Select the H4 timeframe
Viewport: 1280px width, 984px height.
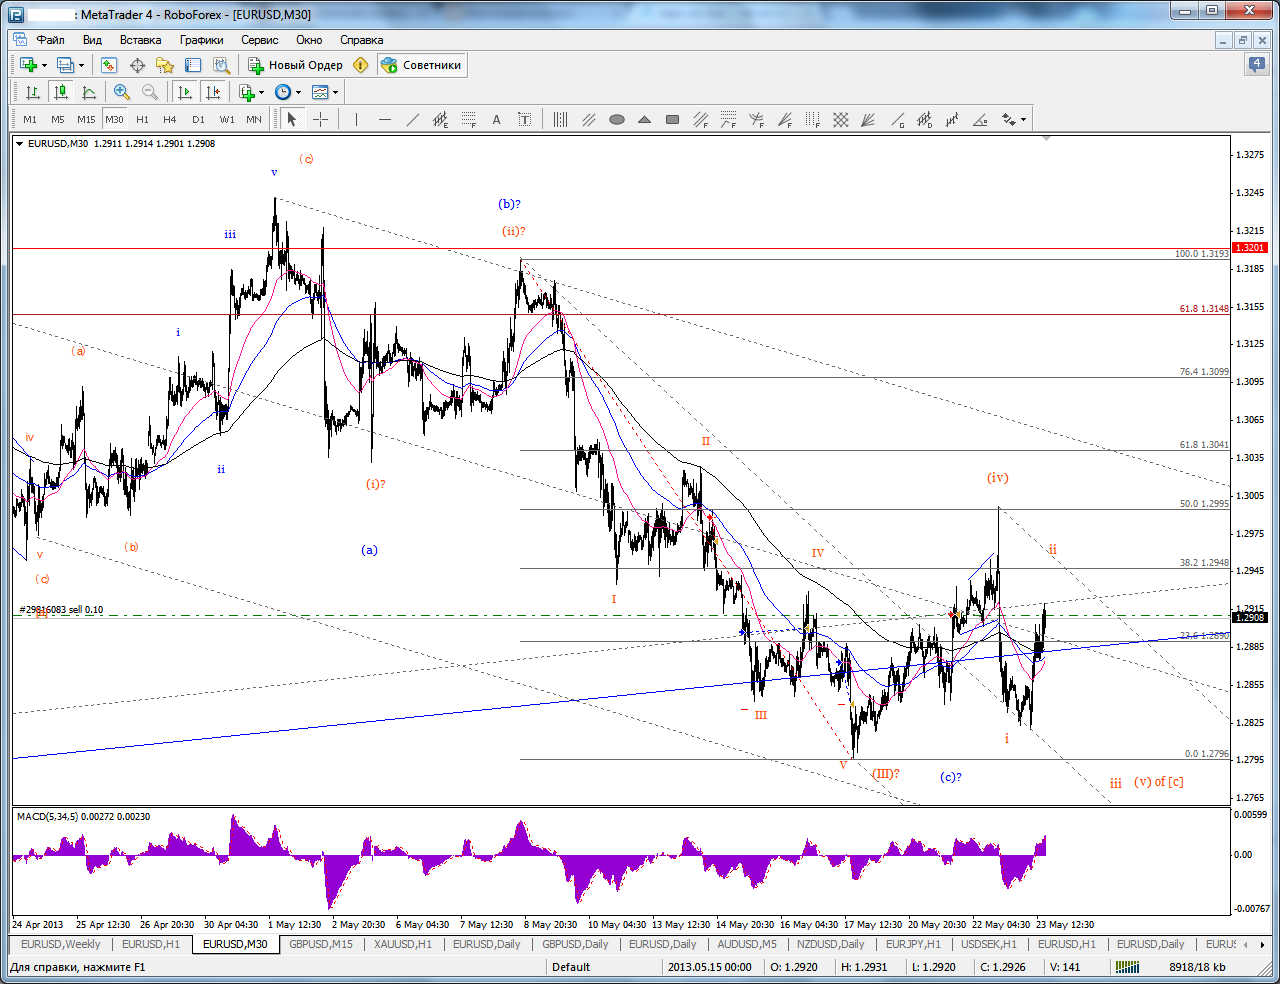(170, 119)
